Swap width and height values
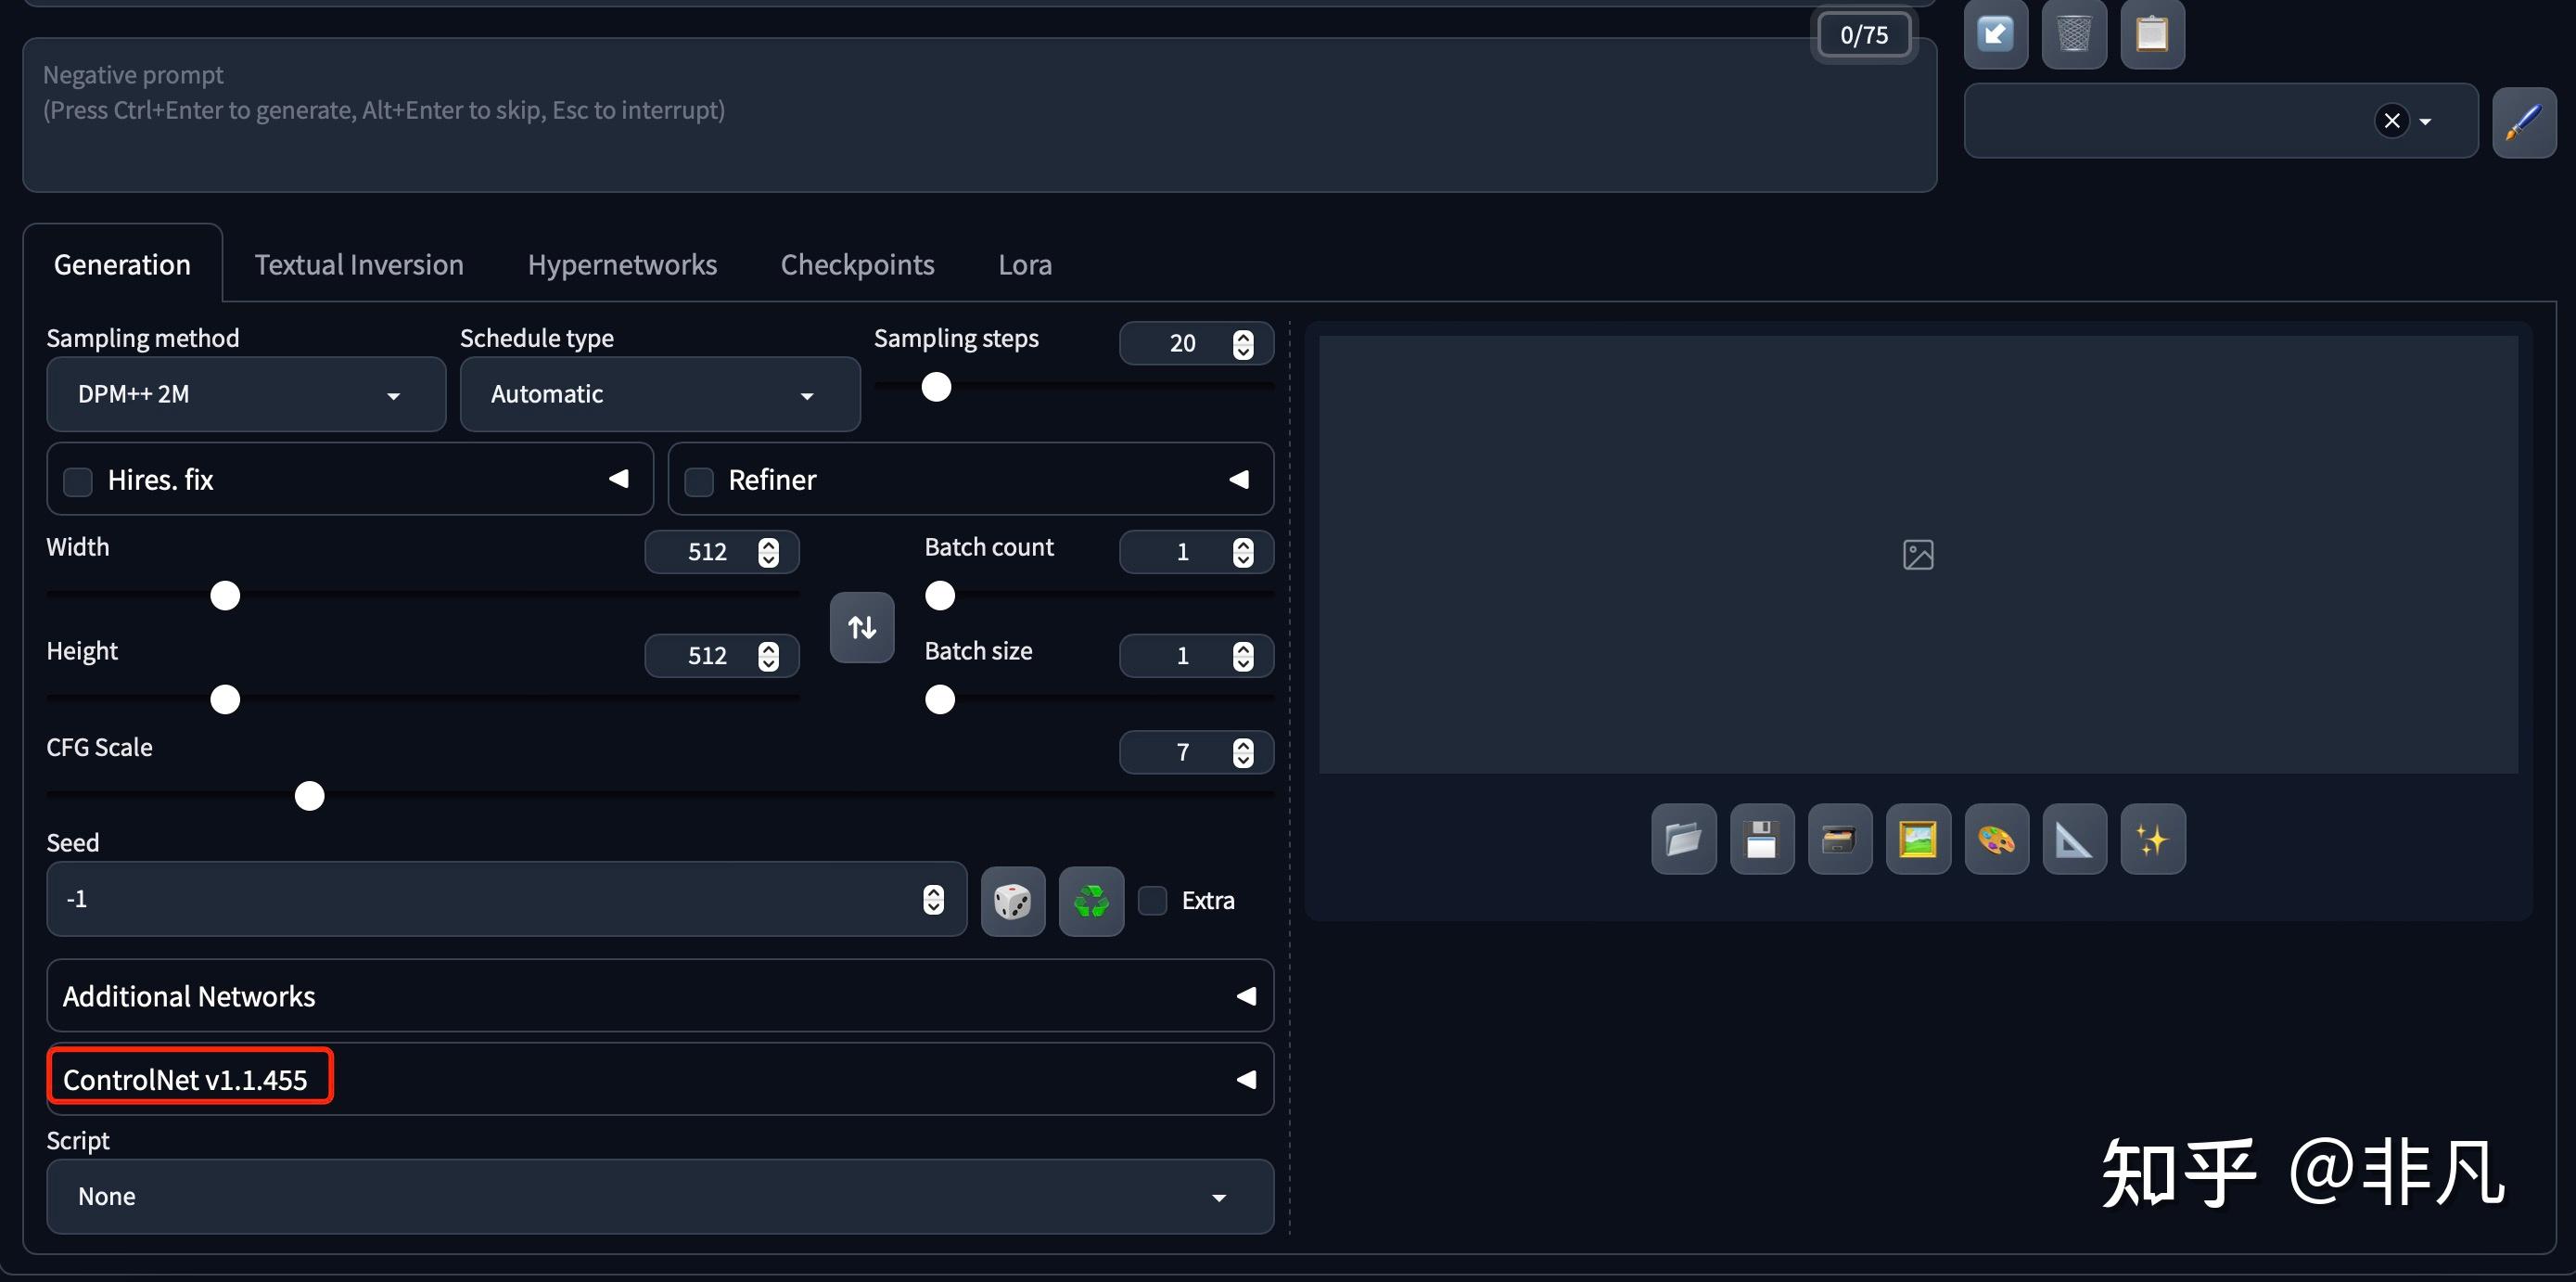This screenshot has width=2576, height=1282. click(x=861, y=627)
